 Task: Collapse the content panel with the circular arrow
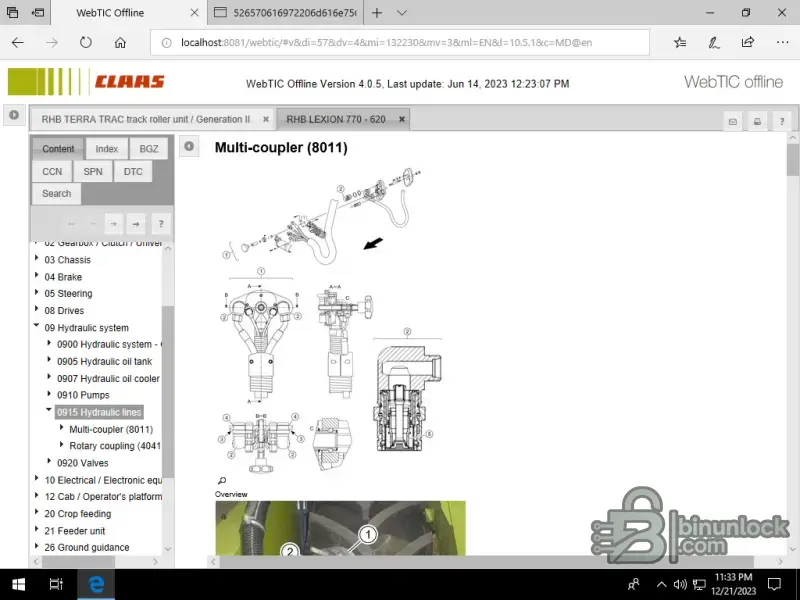pyautogui.click(x=189, y=146)
